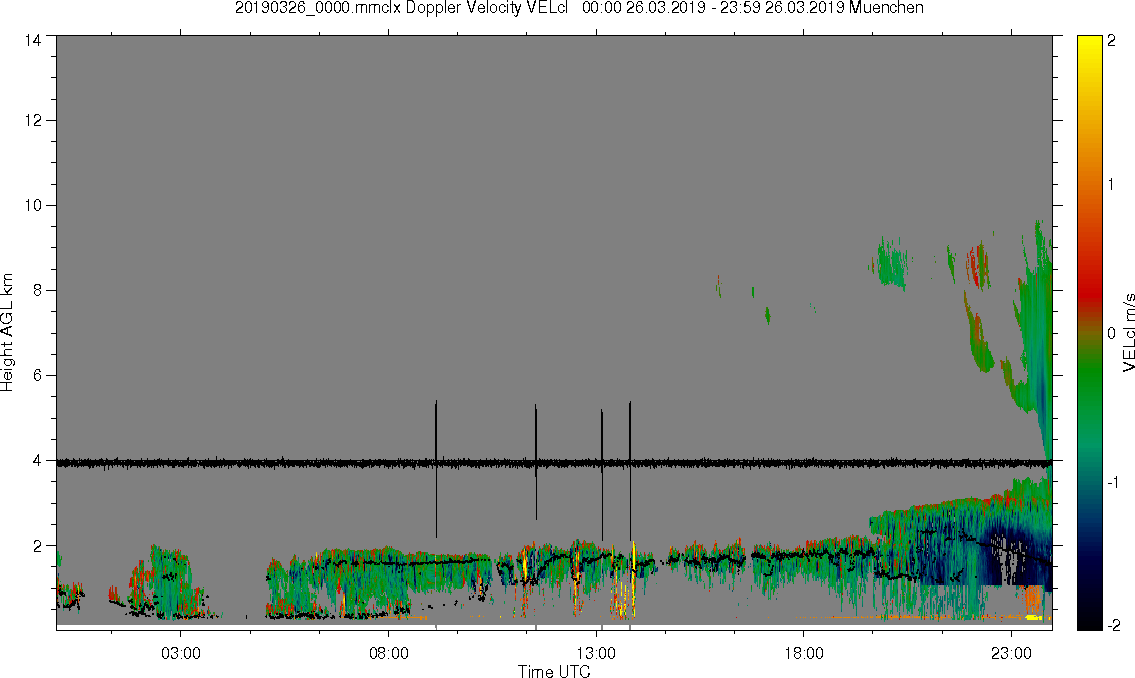
Task: Click the 18:00 time tick label
Action: click(x=804, y=653)
